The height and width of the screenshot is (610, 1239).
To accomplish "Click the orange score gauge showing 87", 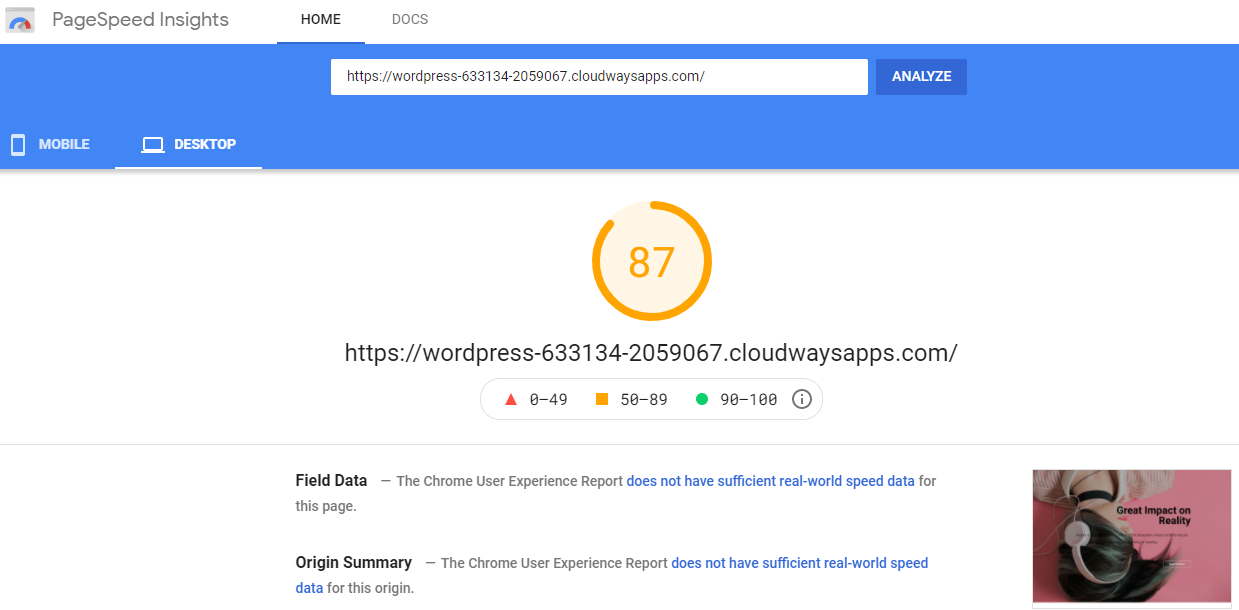I will [651, 261].
